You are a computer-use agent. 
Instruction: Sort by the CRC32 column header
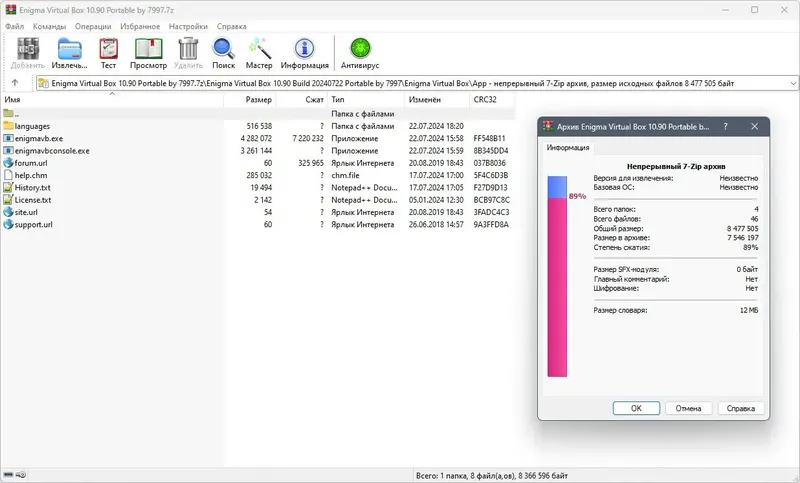[x=492, y=99]
